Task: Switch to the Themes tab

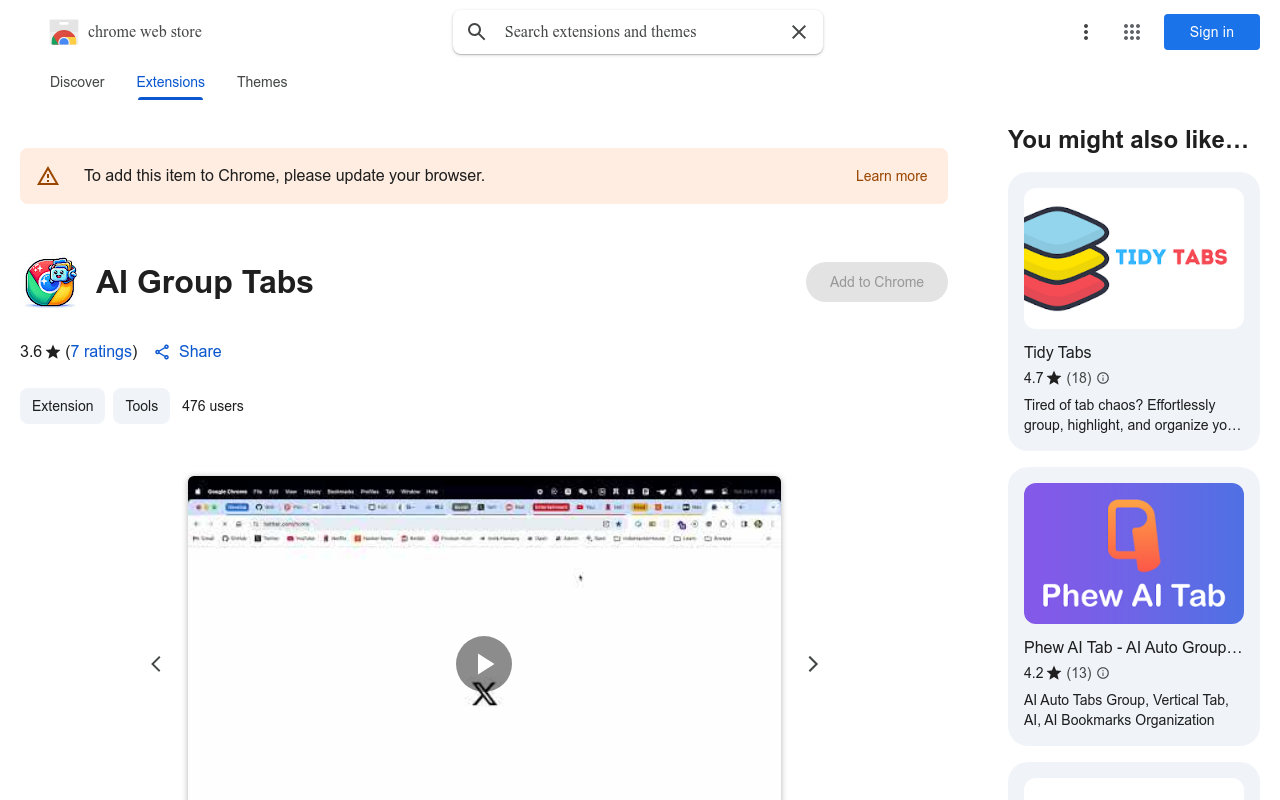Action: (x=262, y=82)
